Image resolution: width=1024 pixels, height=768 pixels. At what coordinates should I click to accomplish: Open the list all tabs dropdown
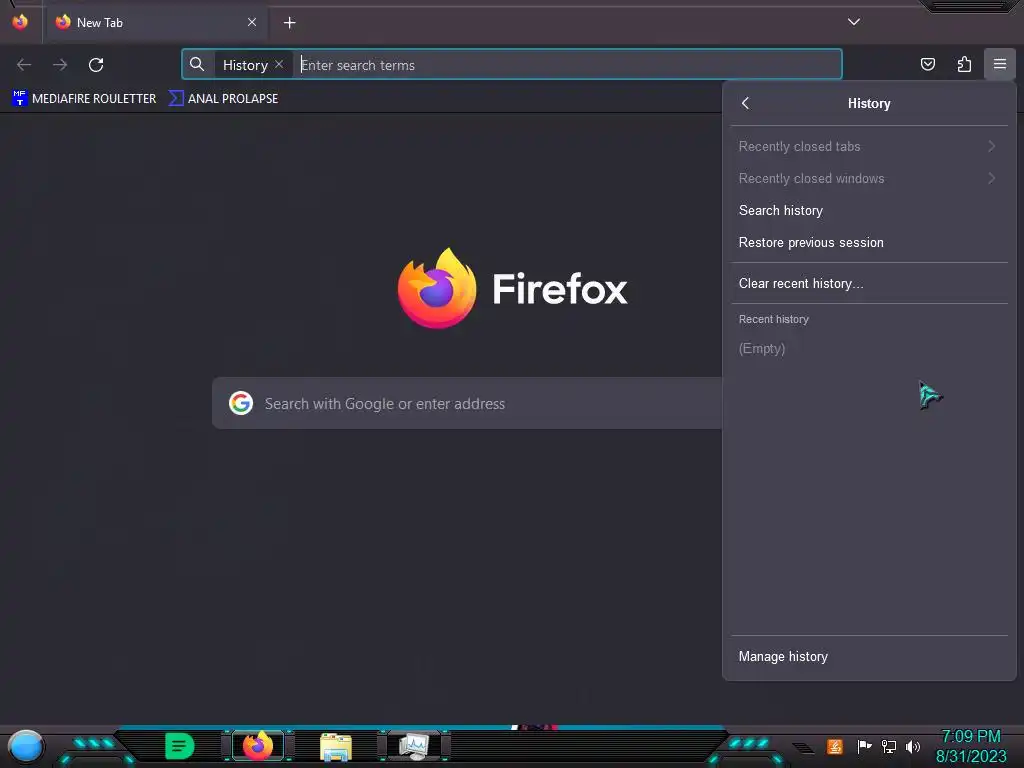(854, 22)
